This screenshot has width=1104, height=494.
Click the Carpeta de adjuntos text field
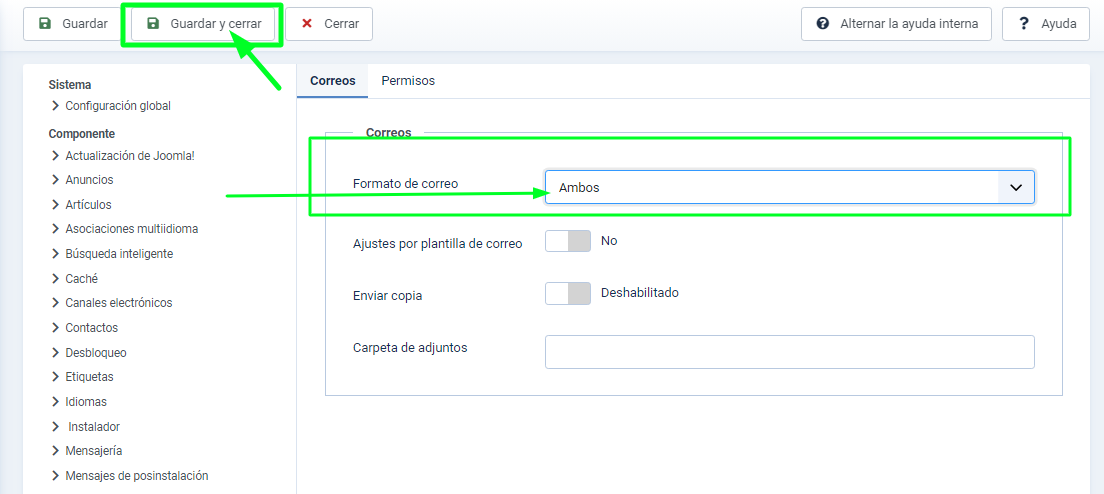tap(789, 352)
